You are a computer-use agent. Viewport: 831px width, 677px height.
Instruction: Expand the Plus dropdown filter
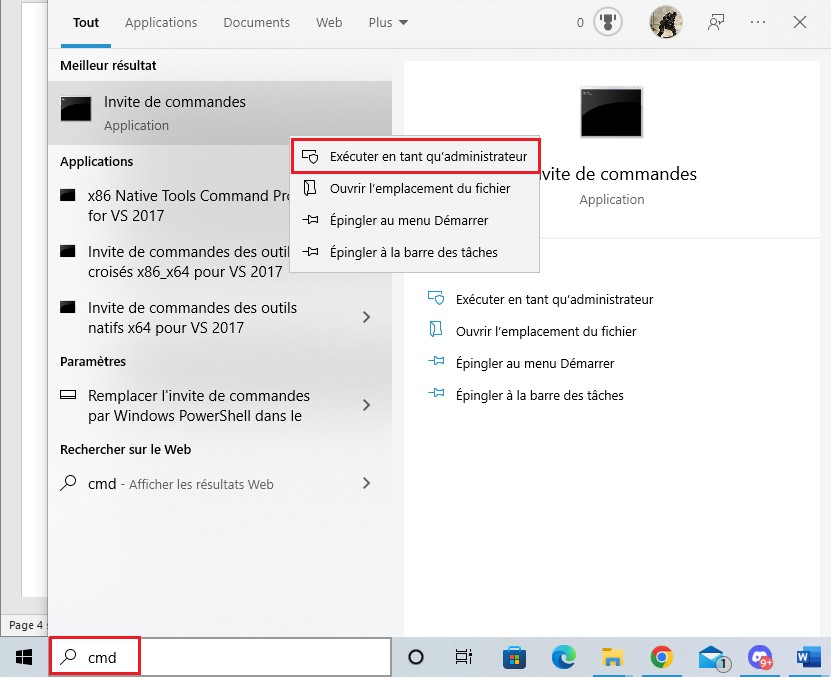(x=388, y=23)
